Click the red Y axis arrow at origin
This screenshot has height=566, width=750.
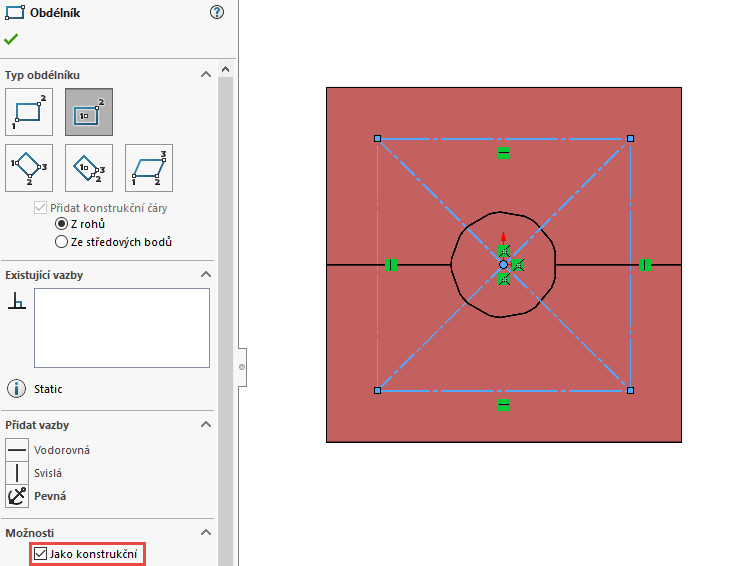[x=503, y=238]
